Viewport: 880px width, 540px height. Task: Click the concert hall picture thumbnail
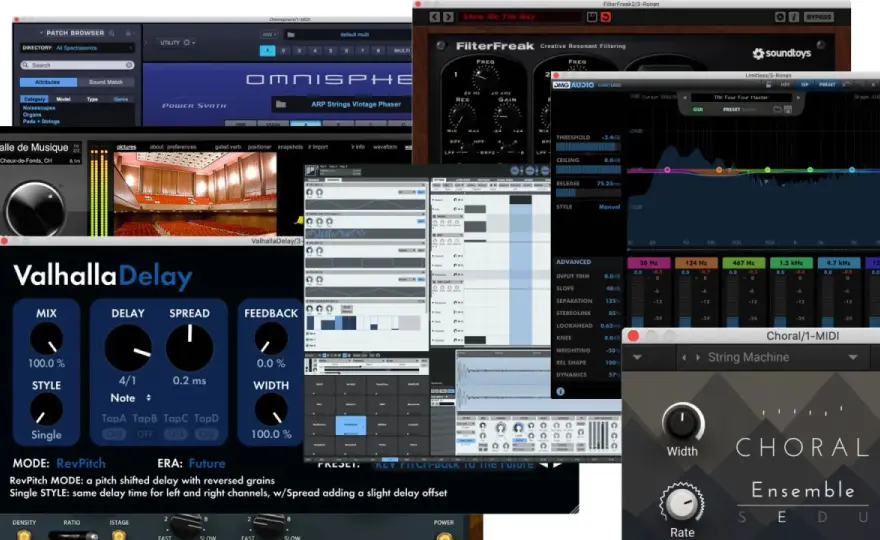tap(195, 194)
